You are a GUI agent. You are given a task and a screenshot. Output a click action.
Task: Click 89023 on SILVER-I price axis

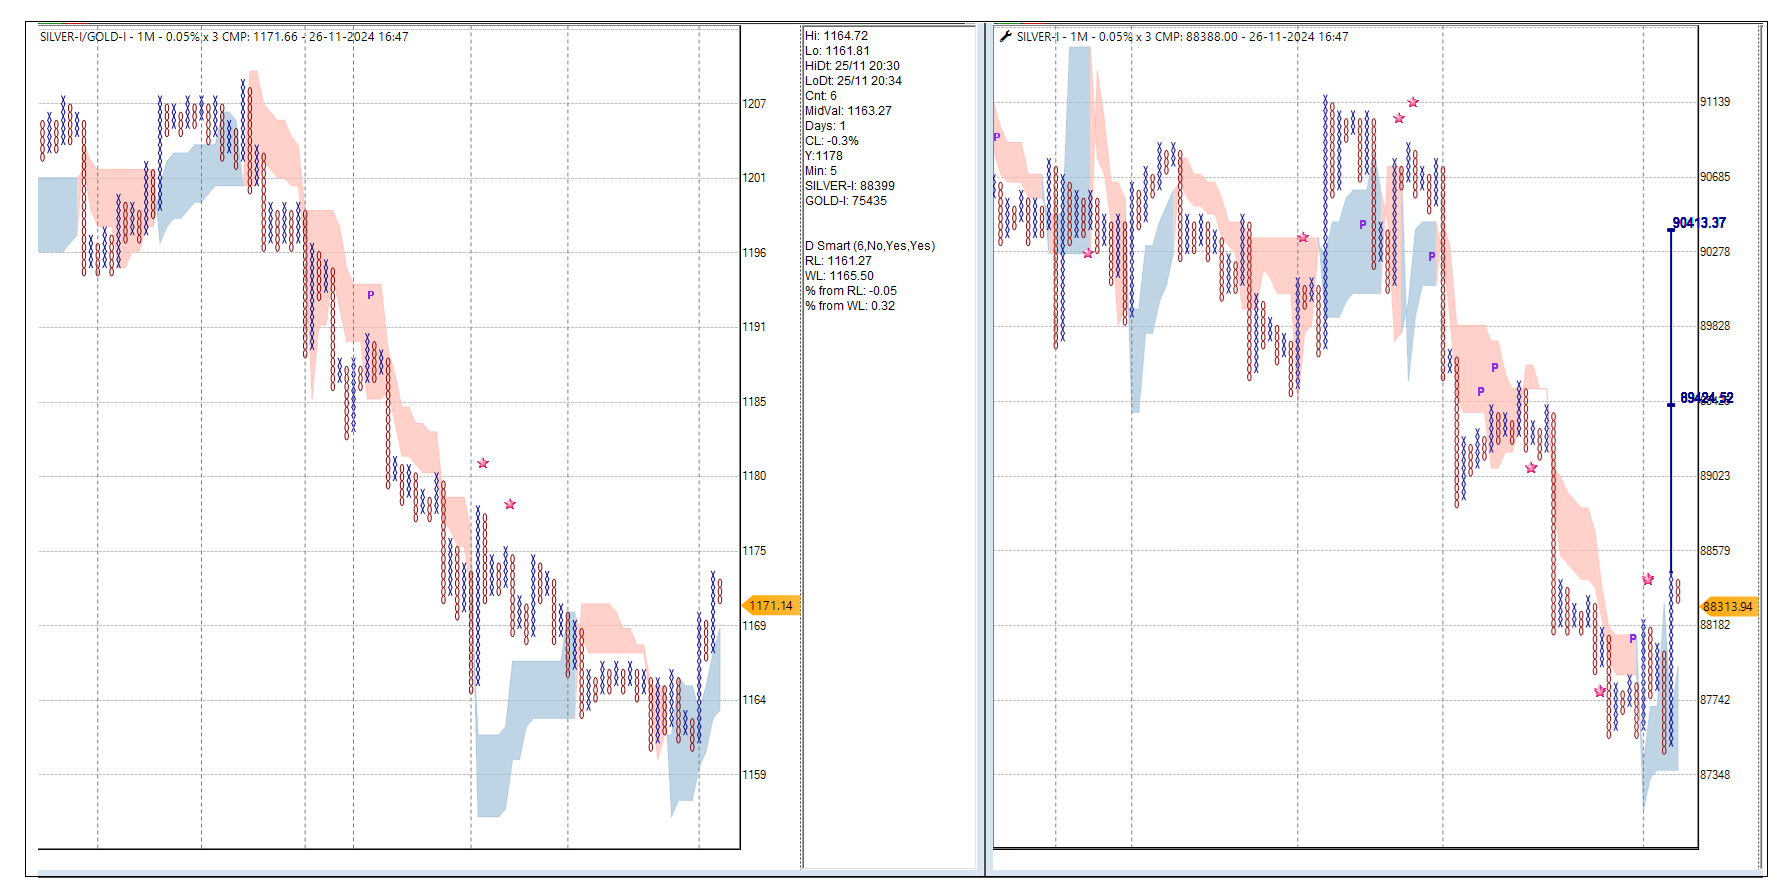click(1715, 476)
